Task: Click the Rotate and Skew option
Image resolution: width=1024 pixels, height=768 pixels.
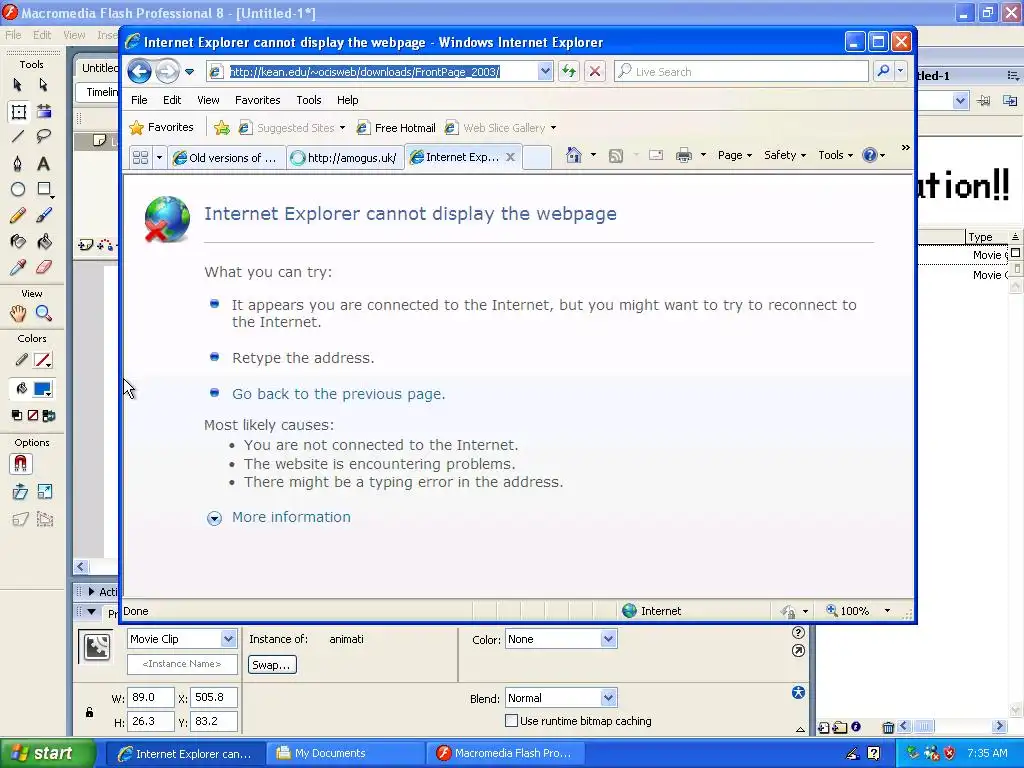Action: (20, 492)
